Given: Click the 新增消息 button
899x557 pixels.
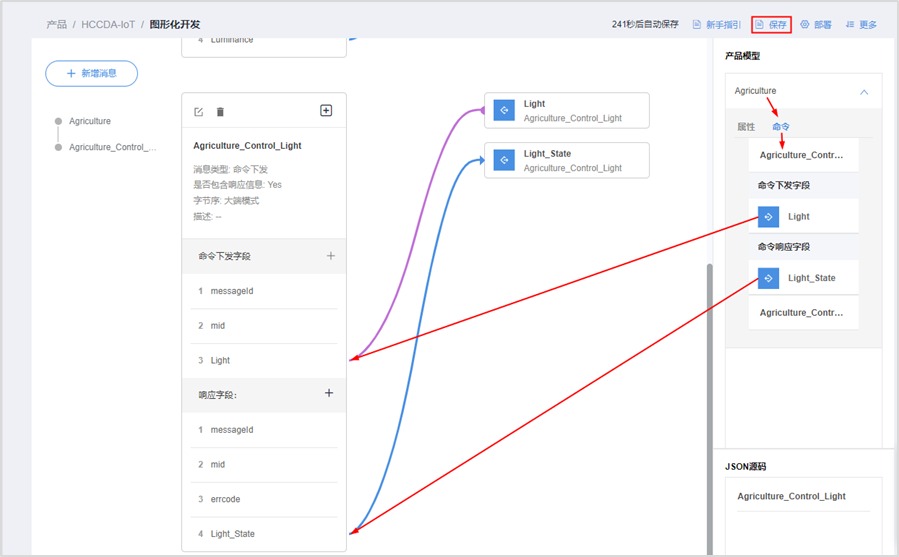Looking at the screenshot, I should click(x=91, y=73).
